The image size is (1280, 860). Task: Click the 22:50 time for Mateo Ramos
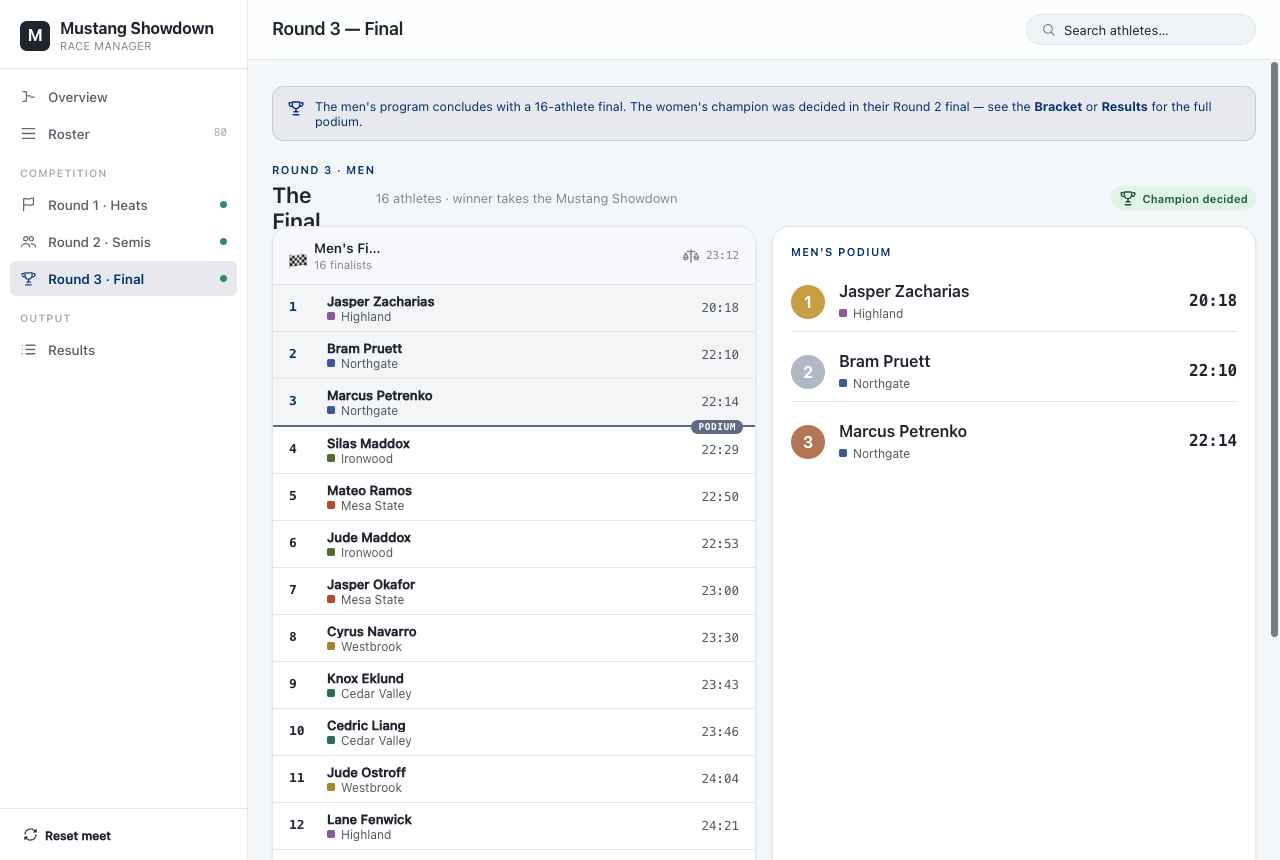(720, 497)
